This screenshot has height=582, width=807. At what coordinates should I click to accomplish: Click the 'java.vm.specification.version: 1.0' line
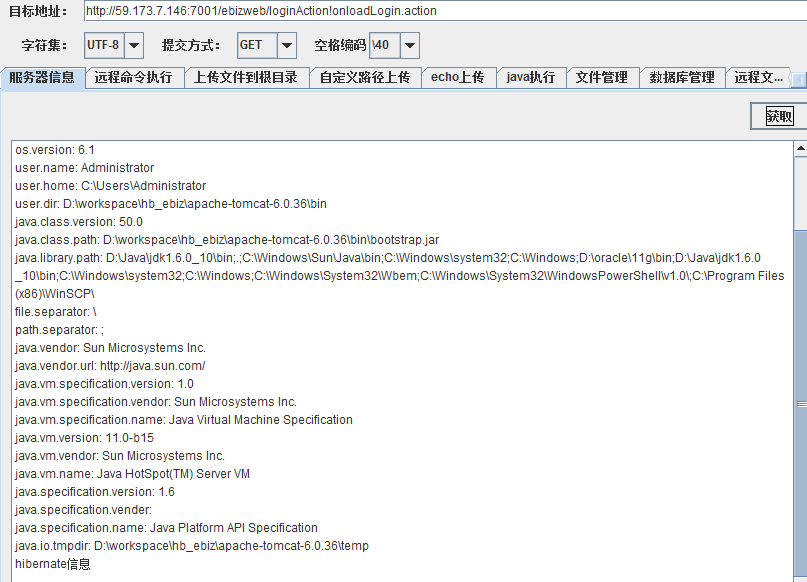click(104, 384)
